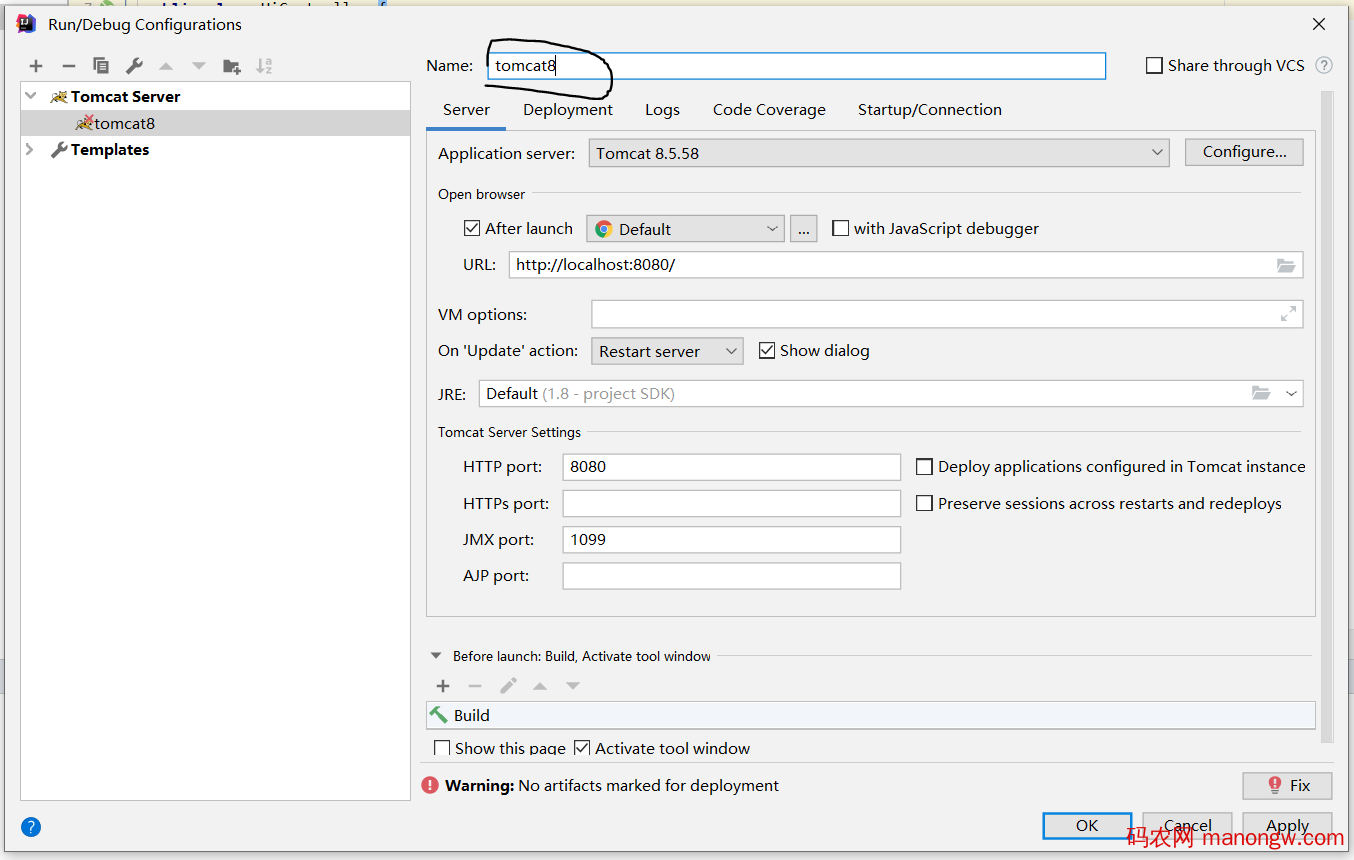1354x860 pixels.
Task: Add a Before launch task
Action: (x=443, y=686)
